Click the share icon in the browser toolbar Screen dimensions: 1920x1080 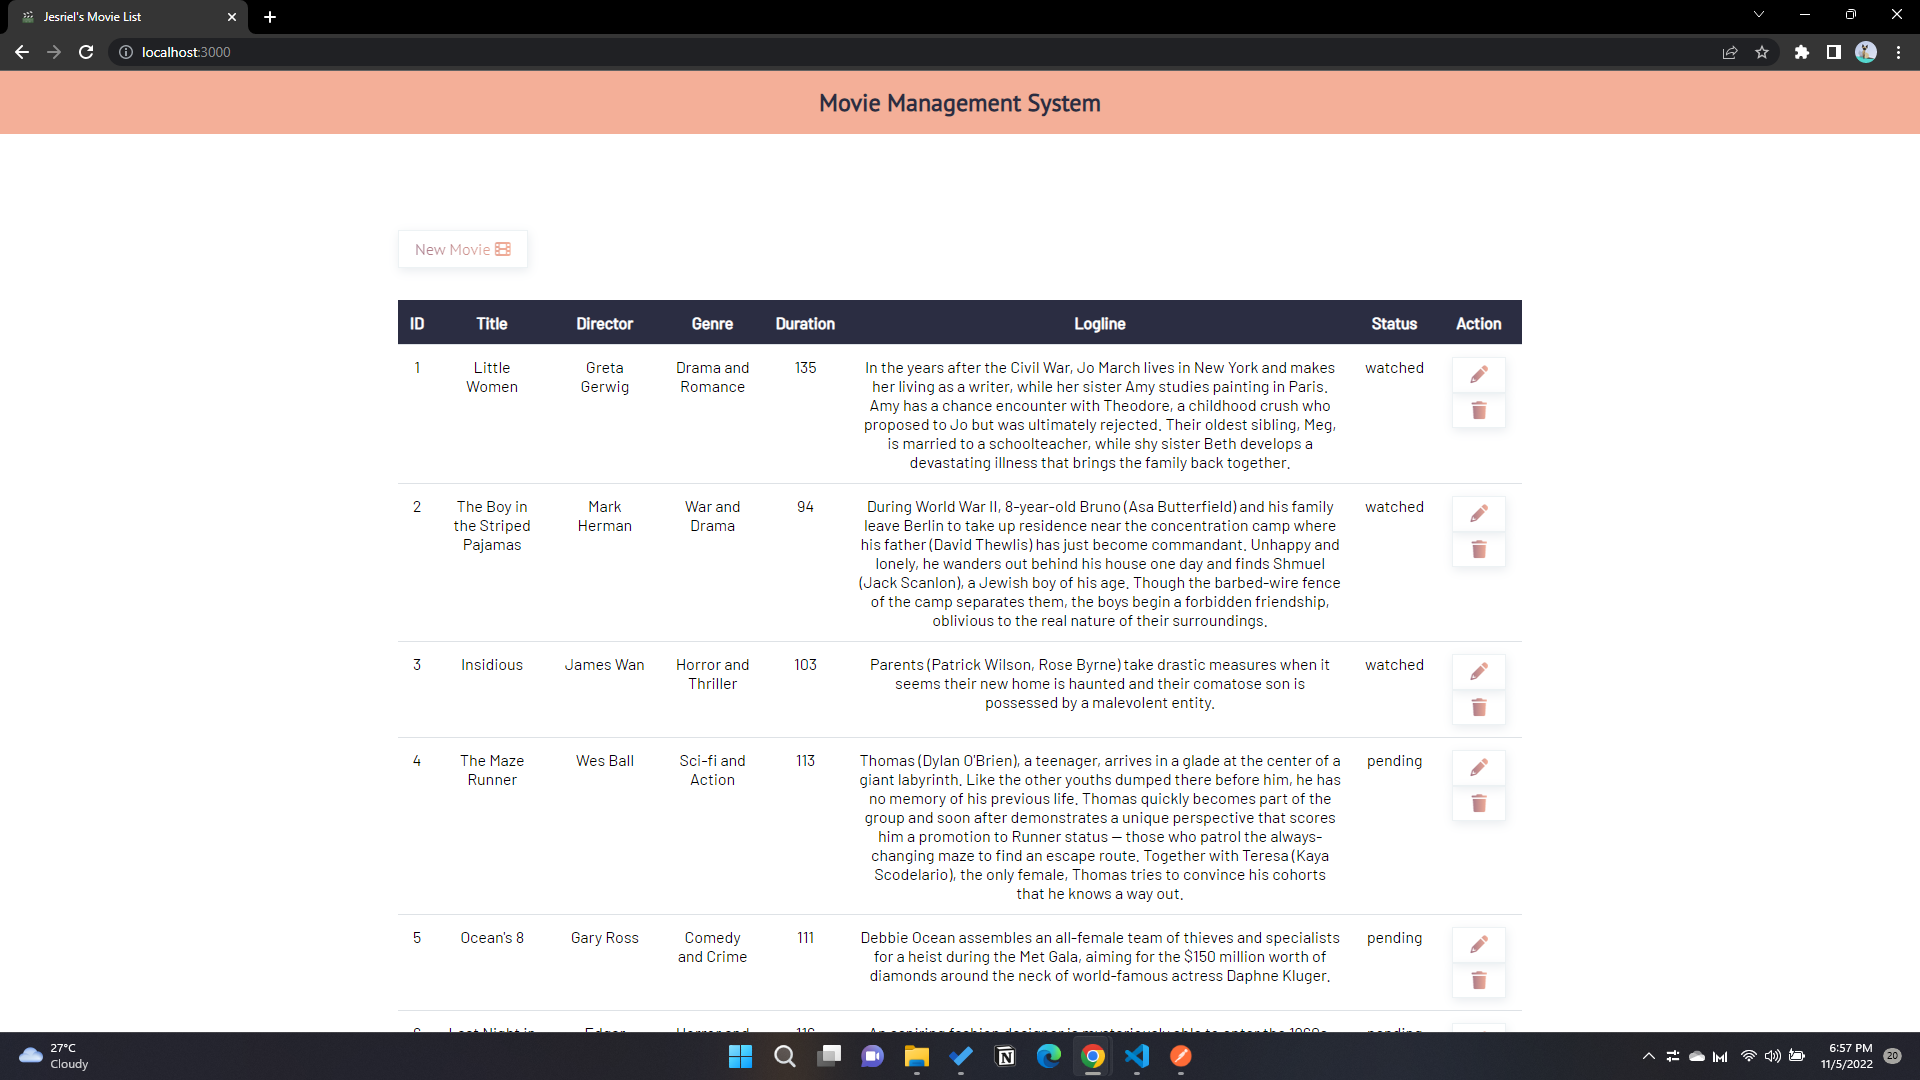coord(1730,52)
